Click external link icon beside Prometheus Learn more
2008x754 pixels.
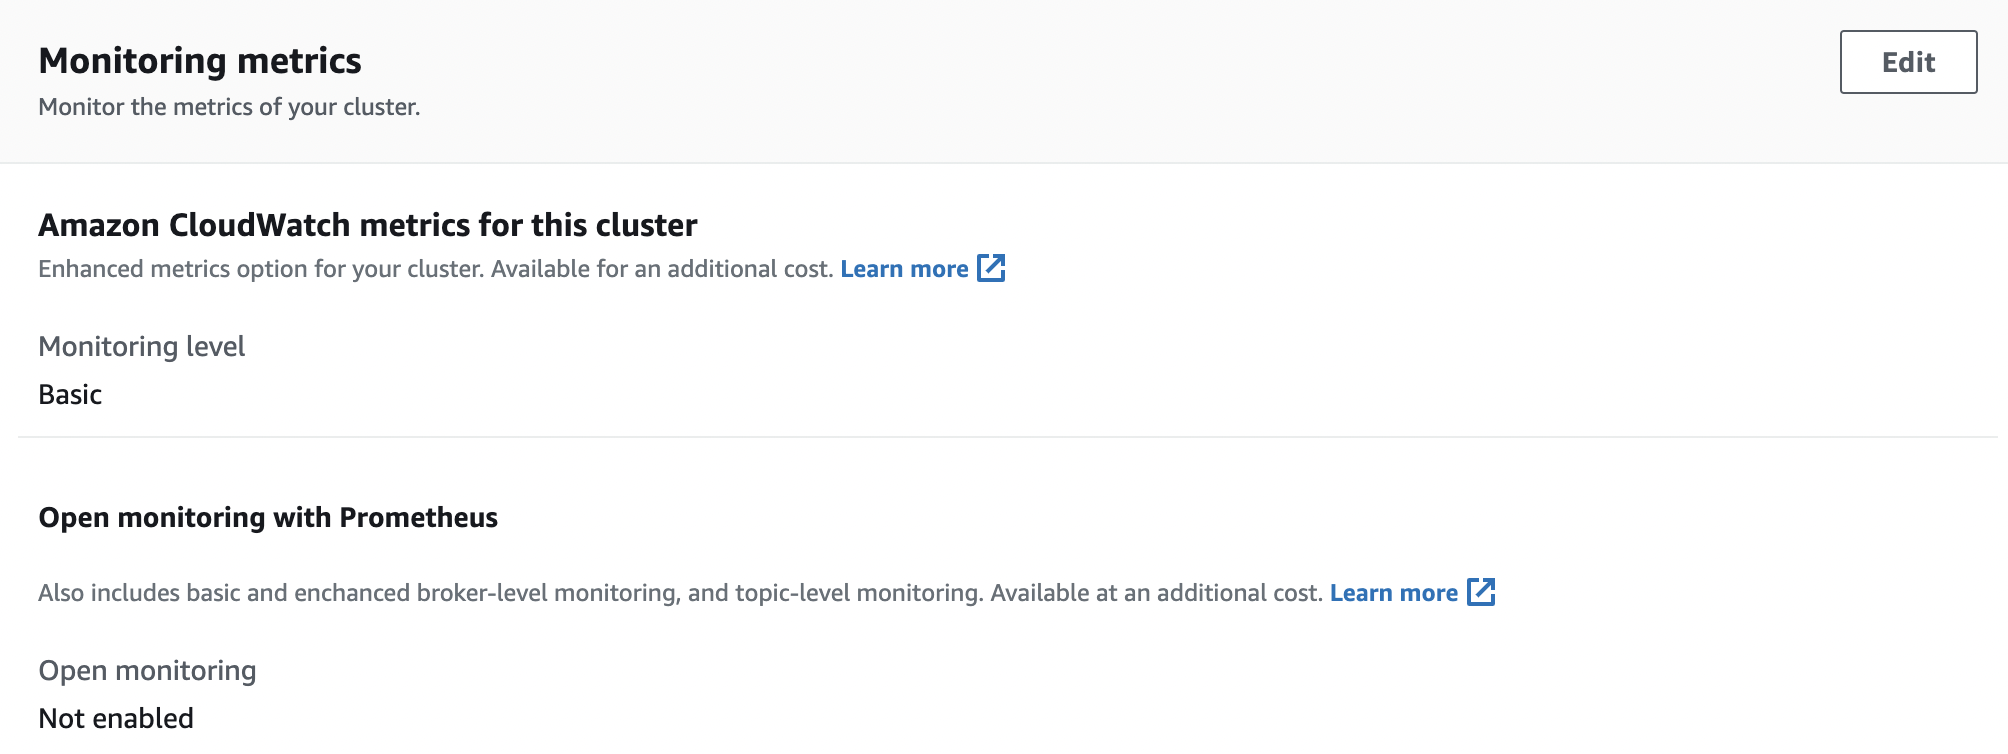[x=1481, y=592]
